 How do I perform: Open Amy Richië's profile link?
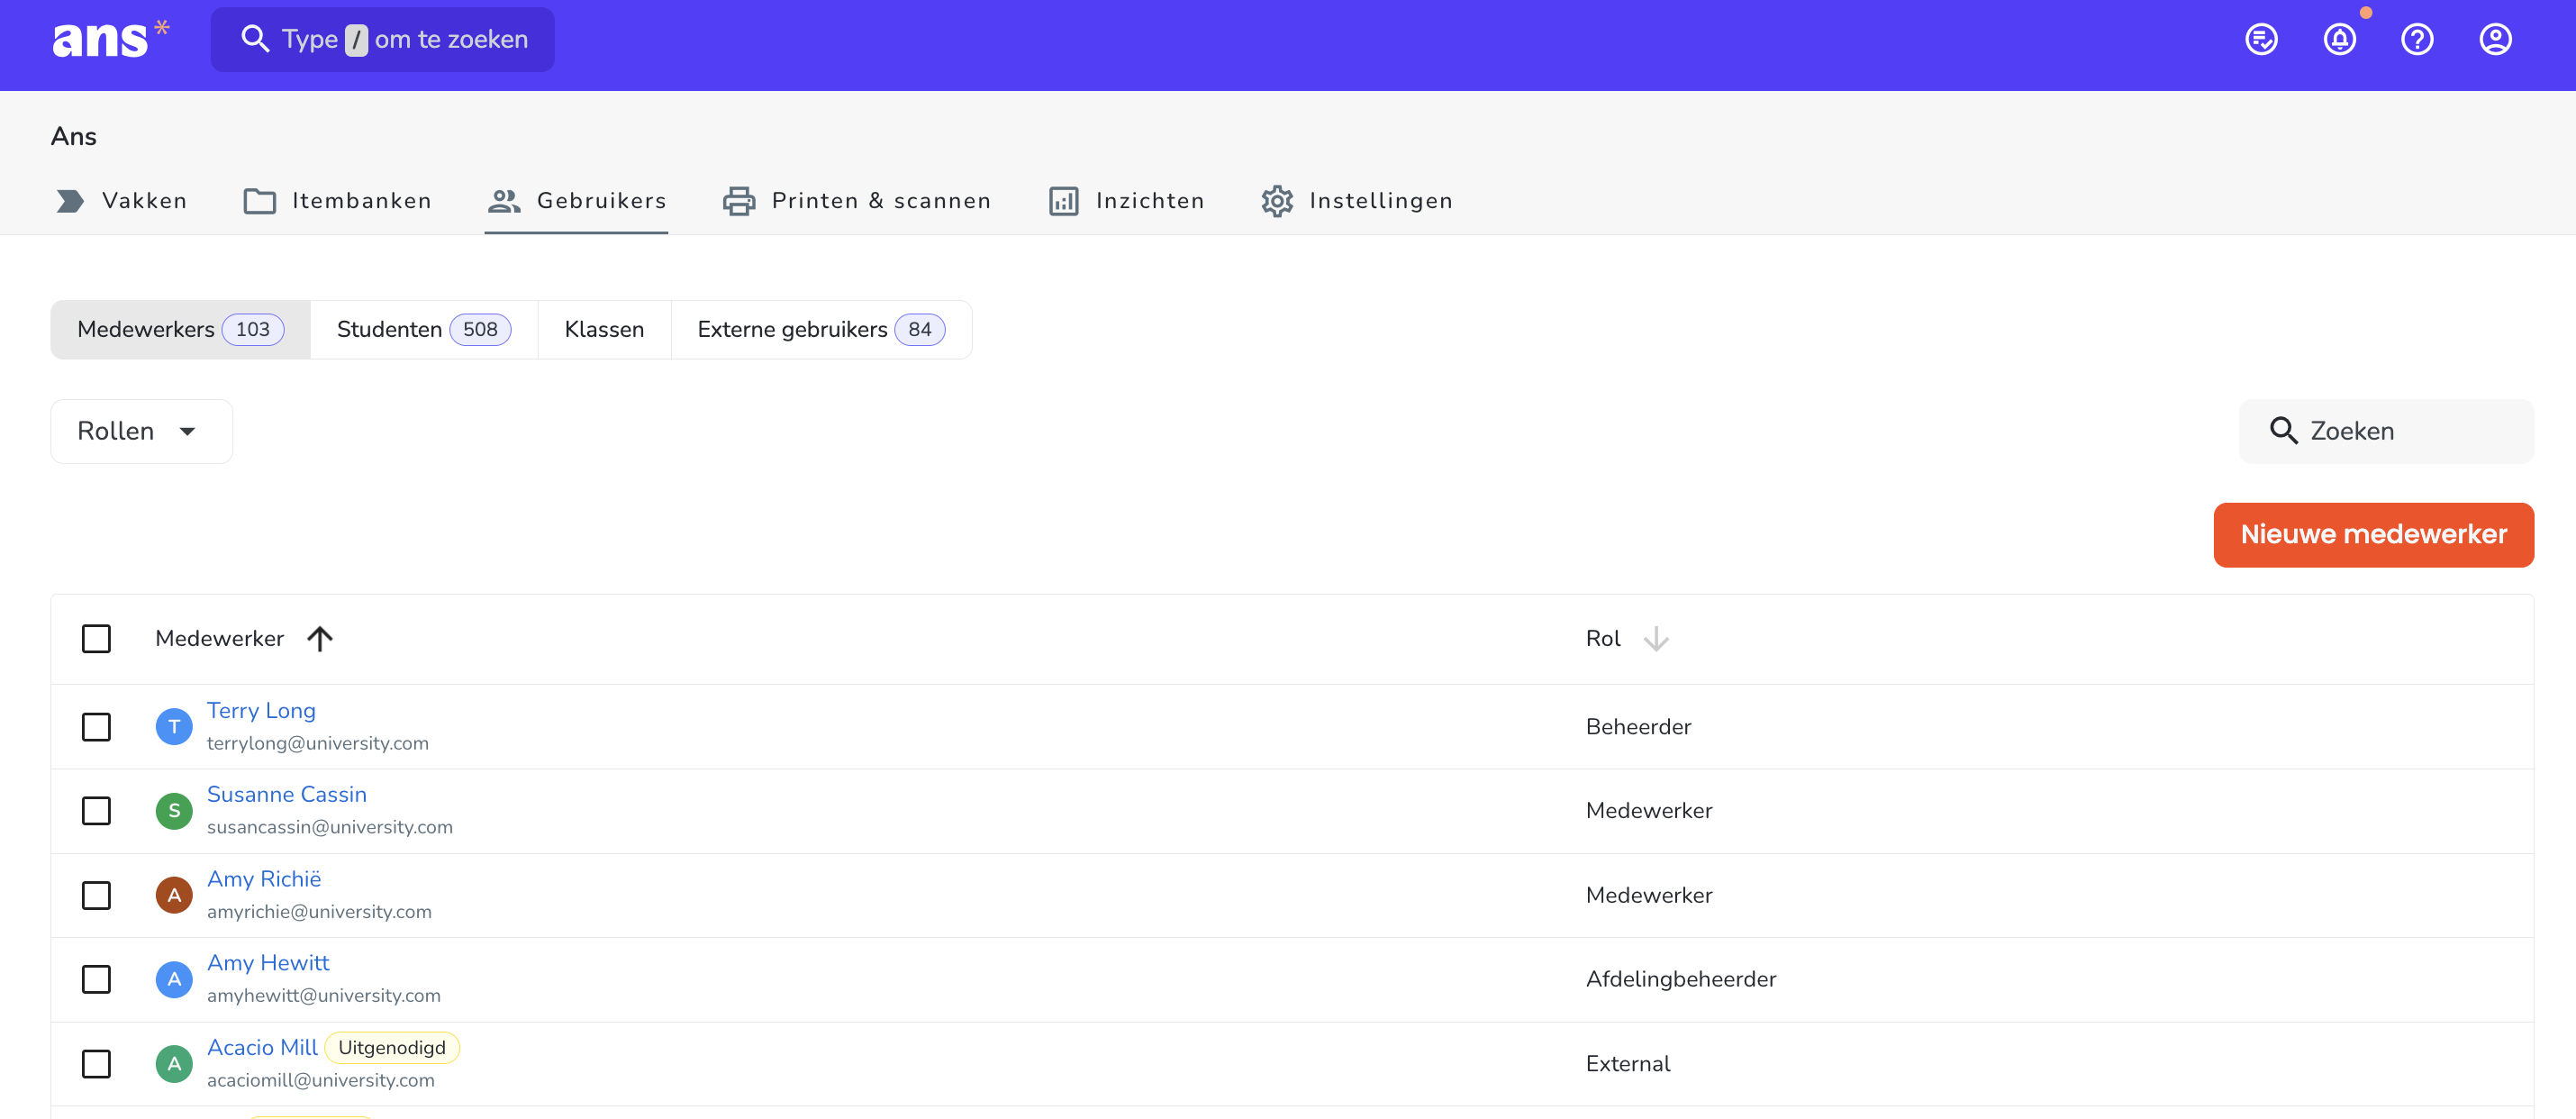pyautogui.click(x=264, y=879)
